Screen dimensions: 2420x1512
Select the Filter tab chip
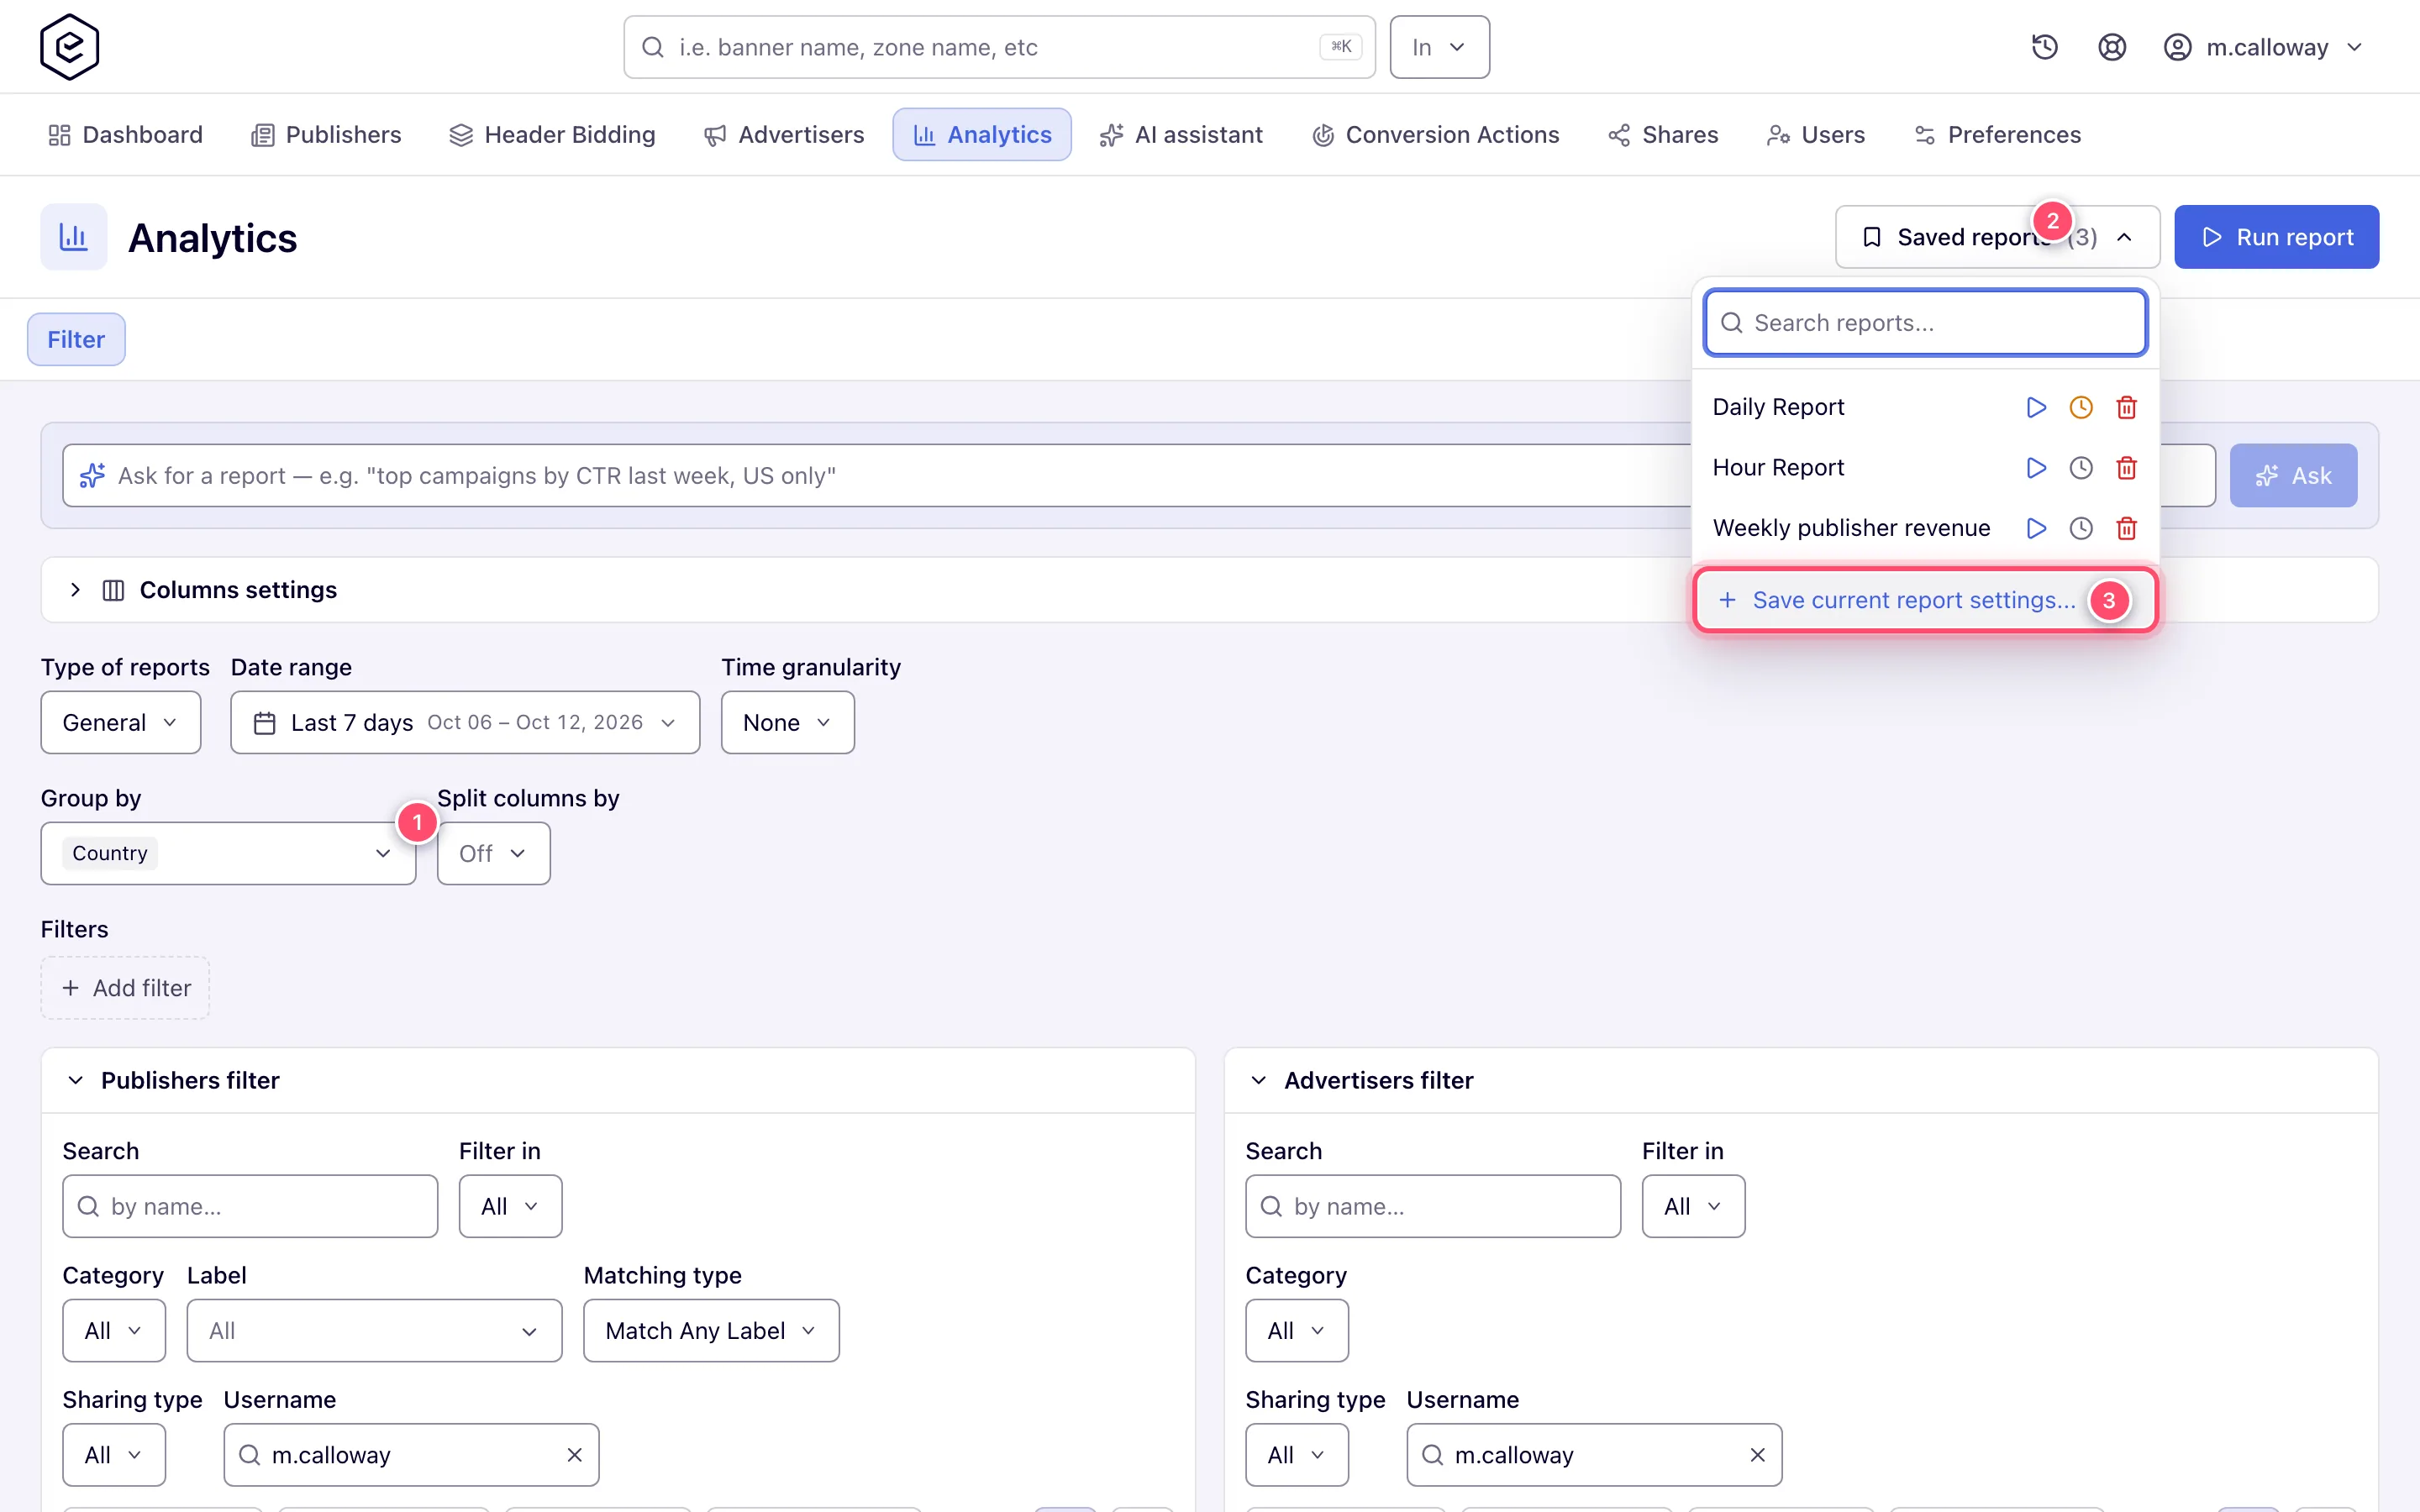[x=76, y=339]
